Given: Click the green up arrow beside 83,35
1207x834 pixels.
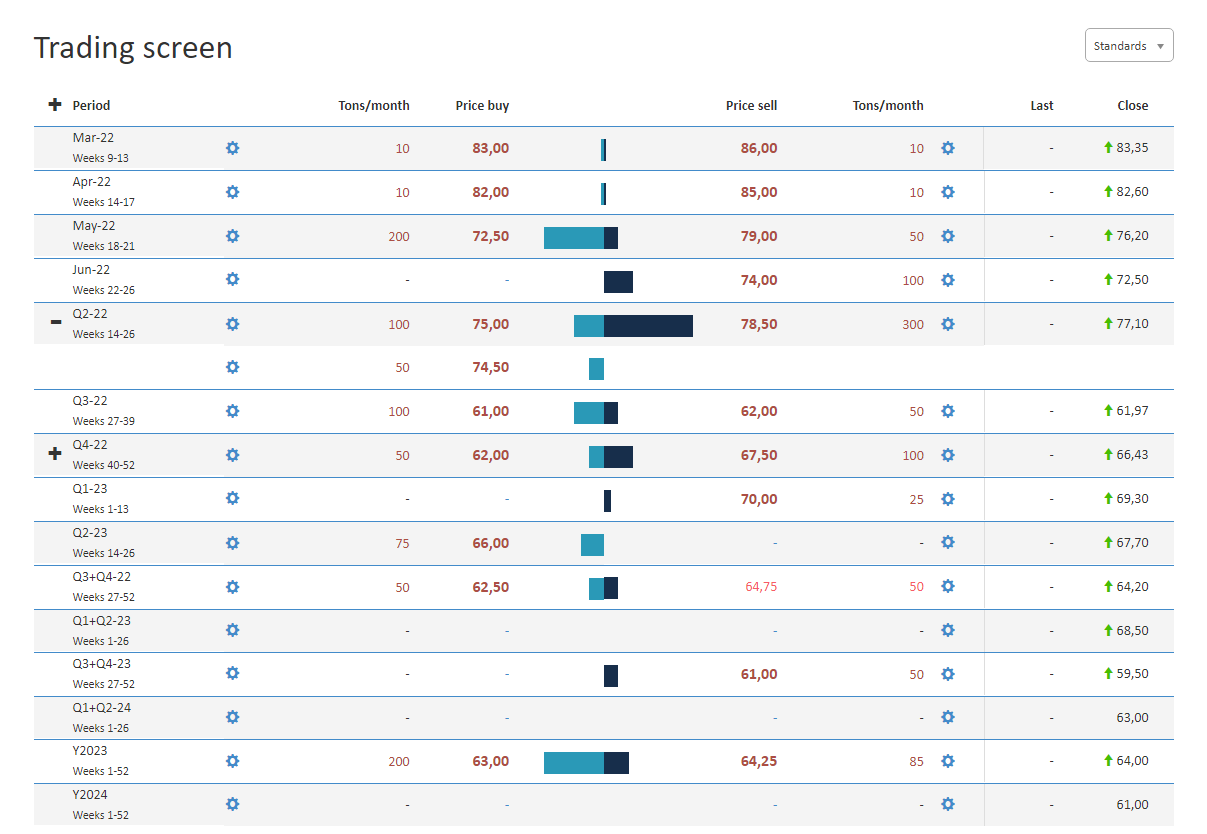Looking at the screenshot, I should point(1108,147).
